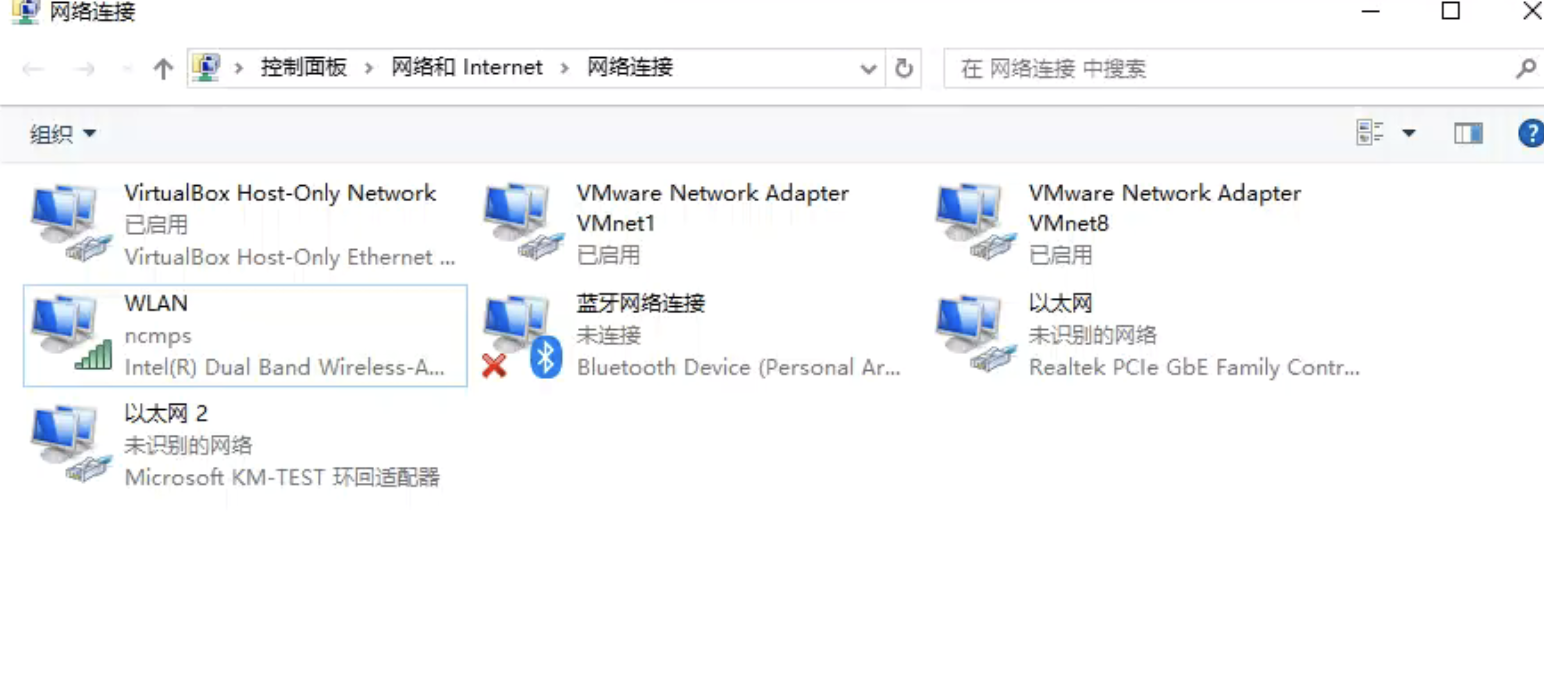Go up one level with up arrow
Screen dimensions: 1544x674
(163, 68)
